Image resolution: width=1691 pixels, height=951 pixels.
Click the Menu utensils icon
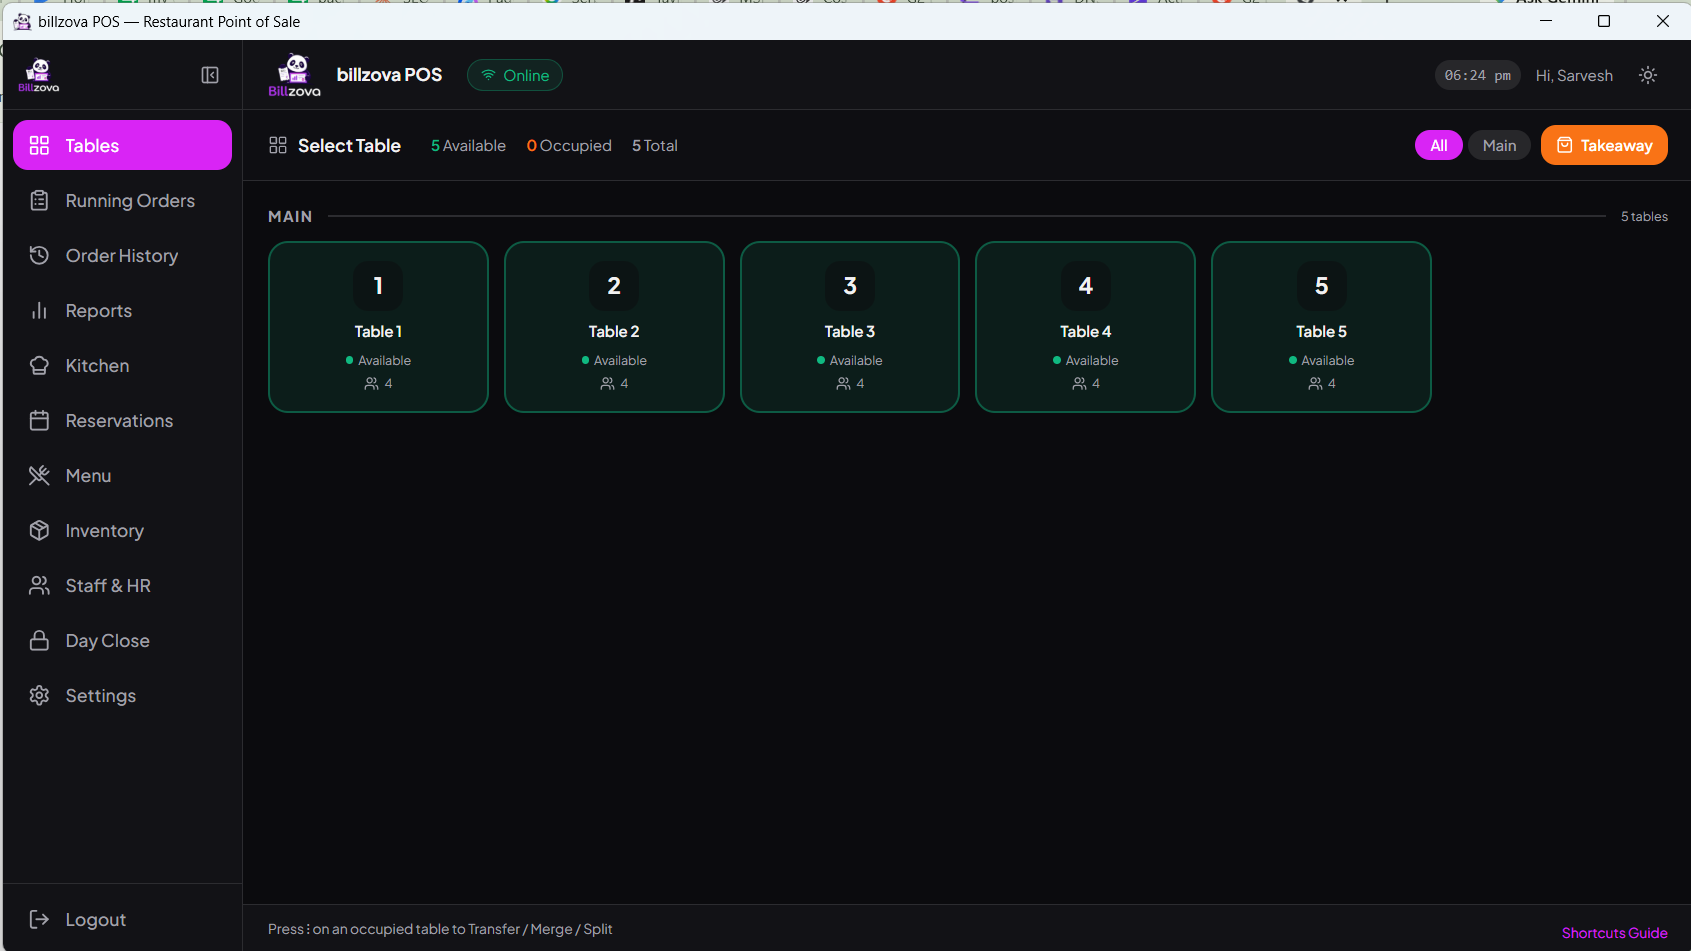(x=39, y=476)
